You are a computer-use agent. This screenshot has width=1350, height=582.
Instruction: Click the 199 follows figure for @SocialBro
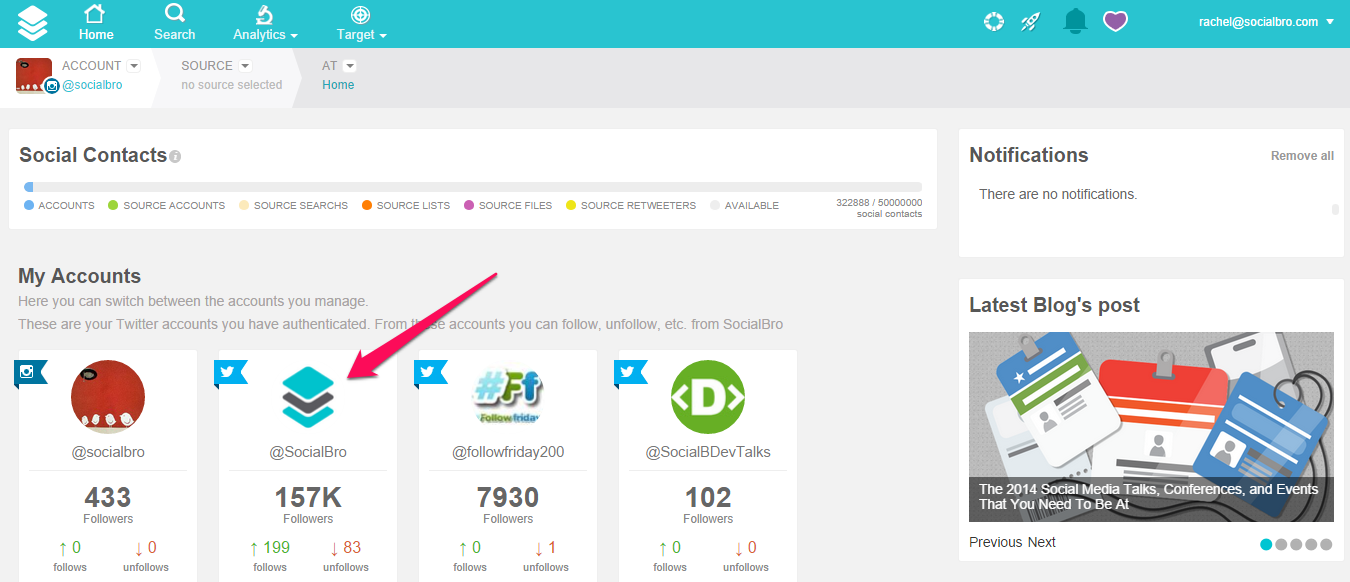tap(270, 548)
